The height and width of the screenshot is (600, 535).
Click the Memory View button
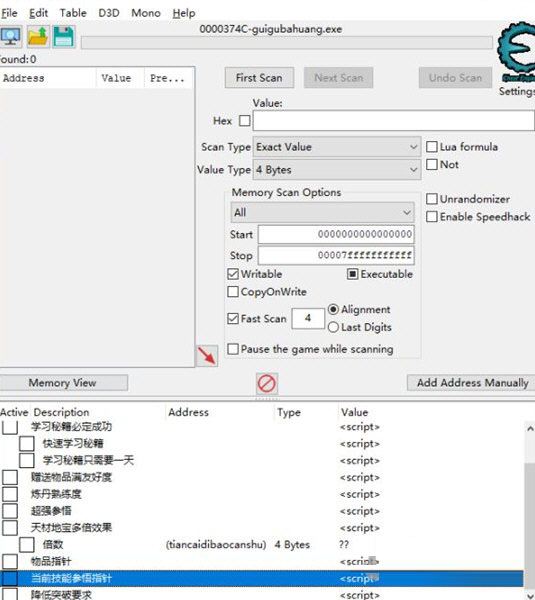pos(62,383)
